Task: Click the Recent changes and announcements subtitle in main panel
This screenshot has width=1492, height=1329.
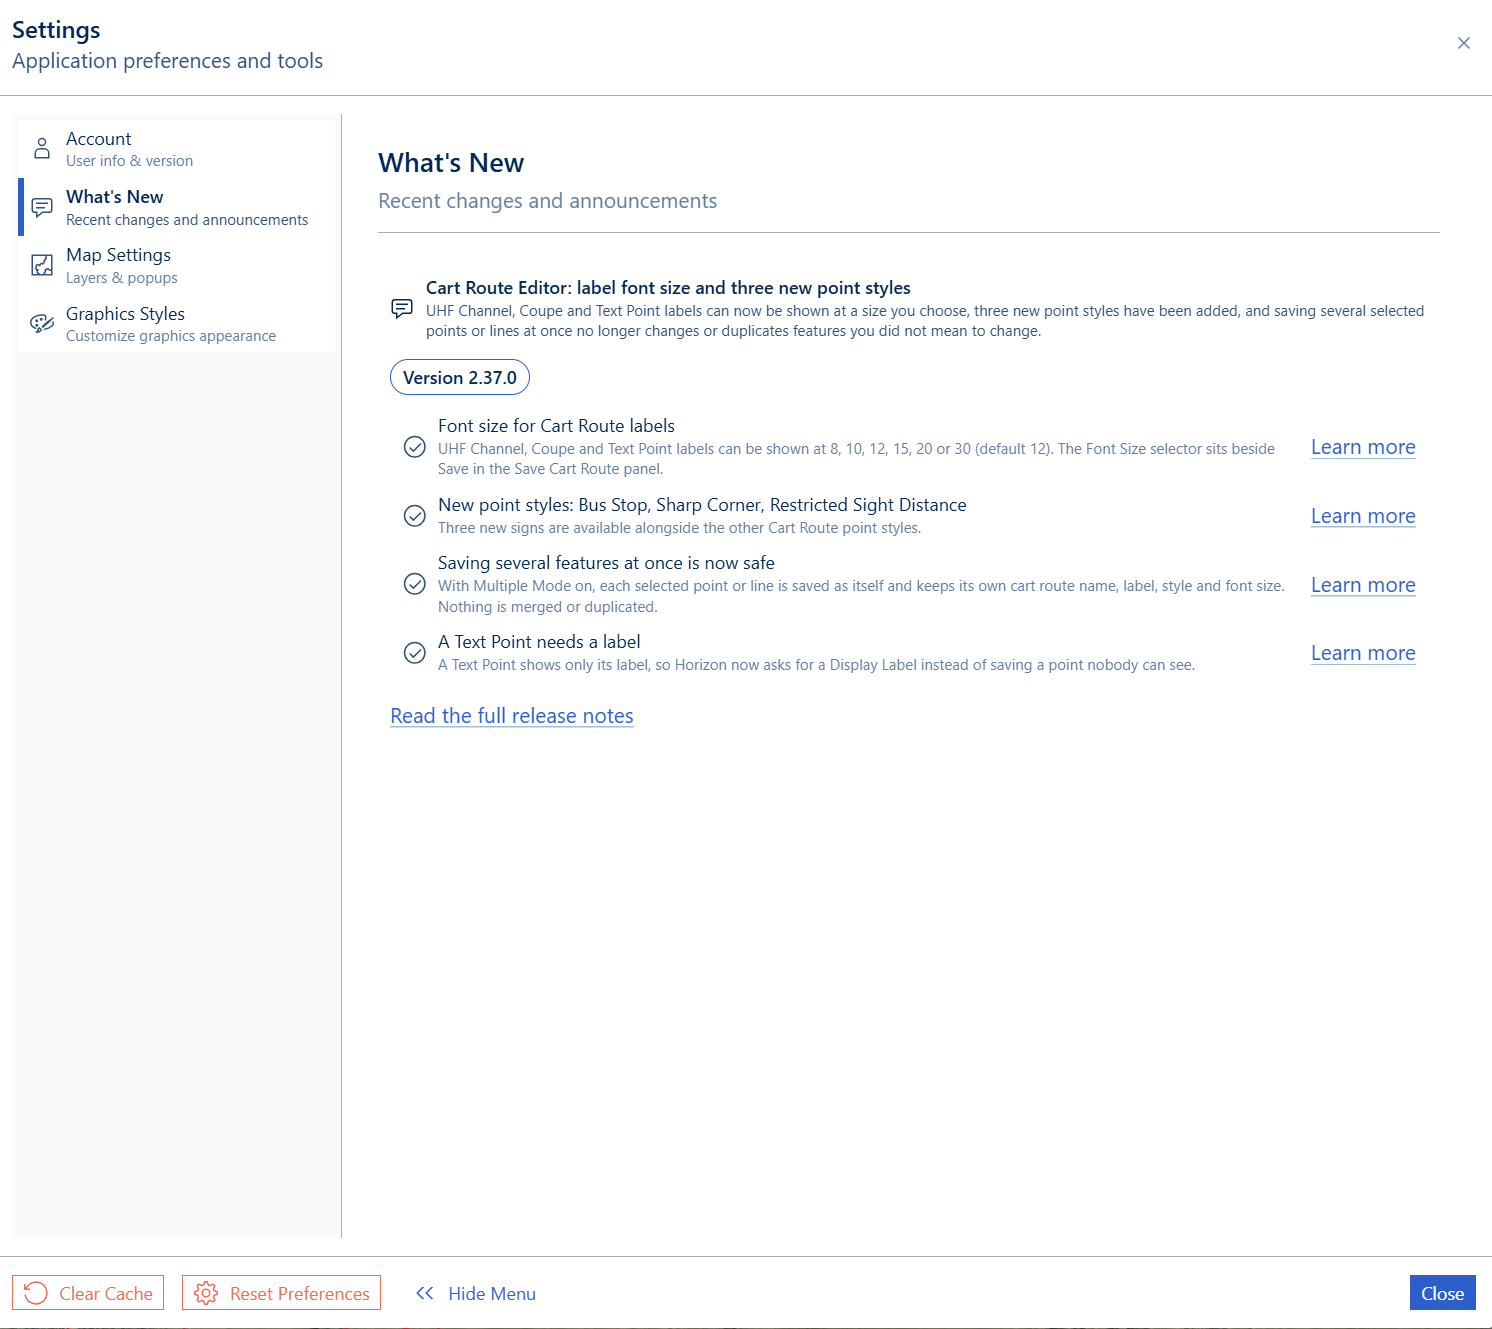Action: 547,201
